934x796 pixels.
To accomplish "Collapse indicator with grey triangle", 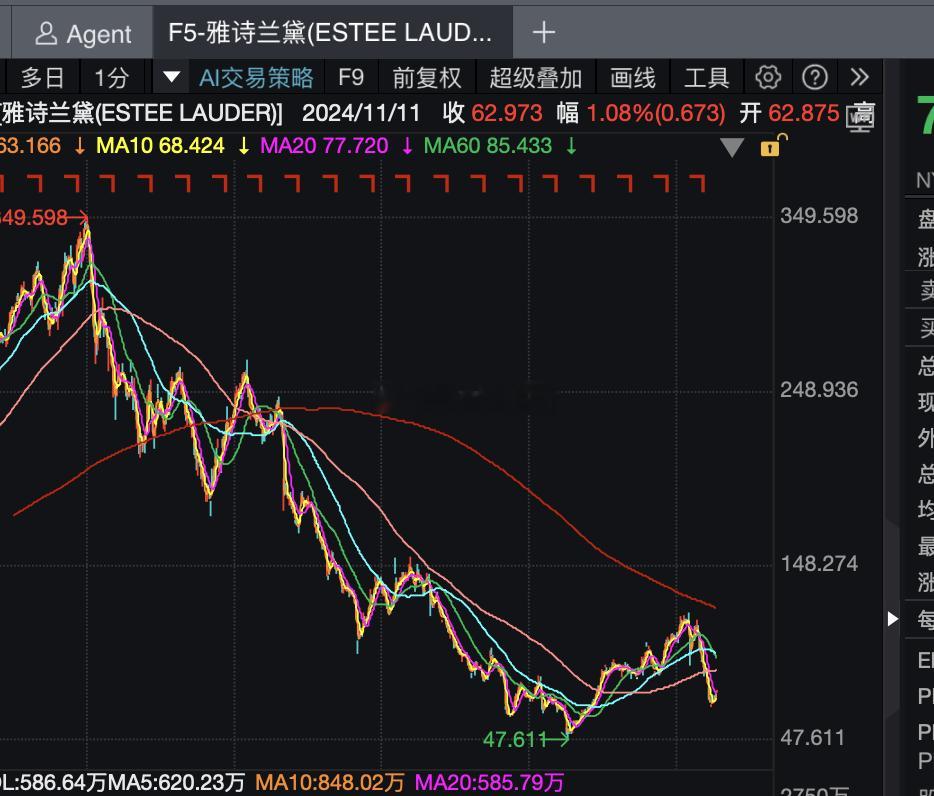I will [731, 147].
